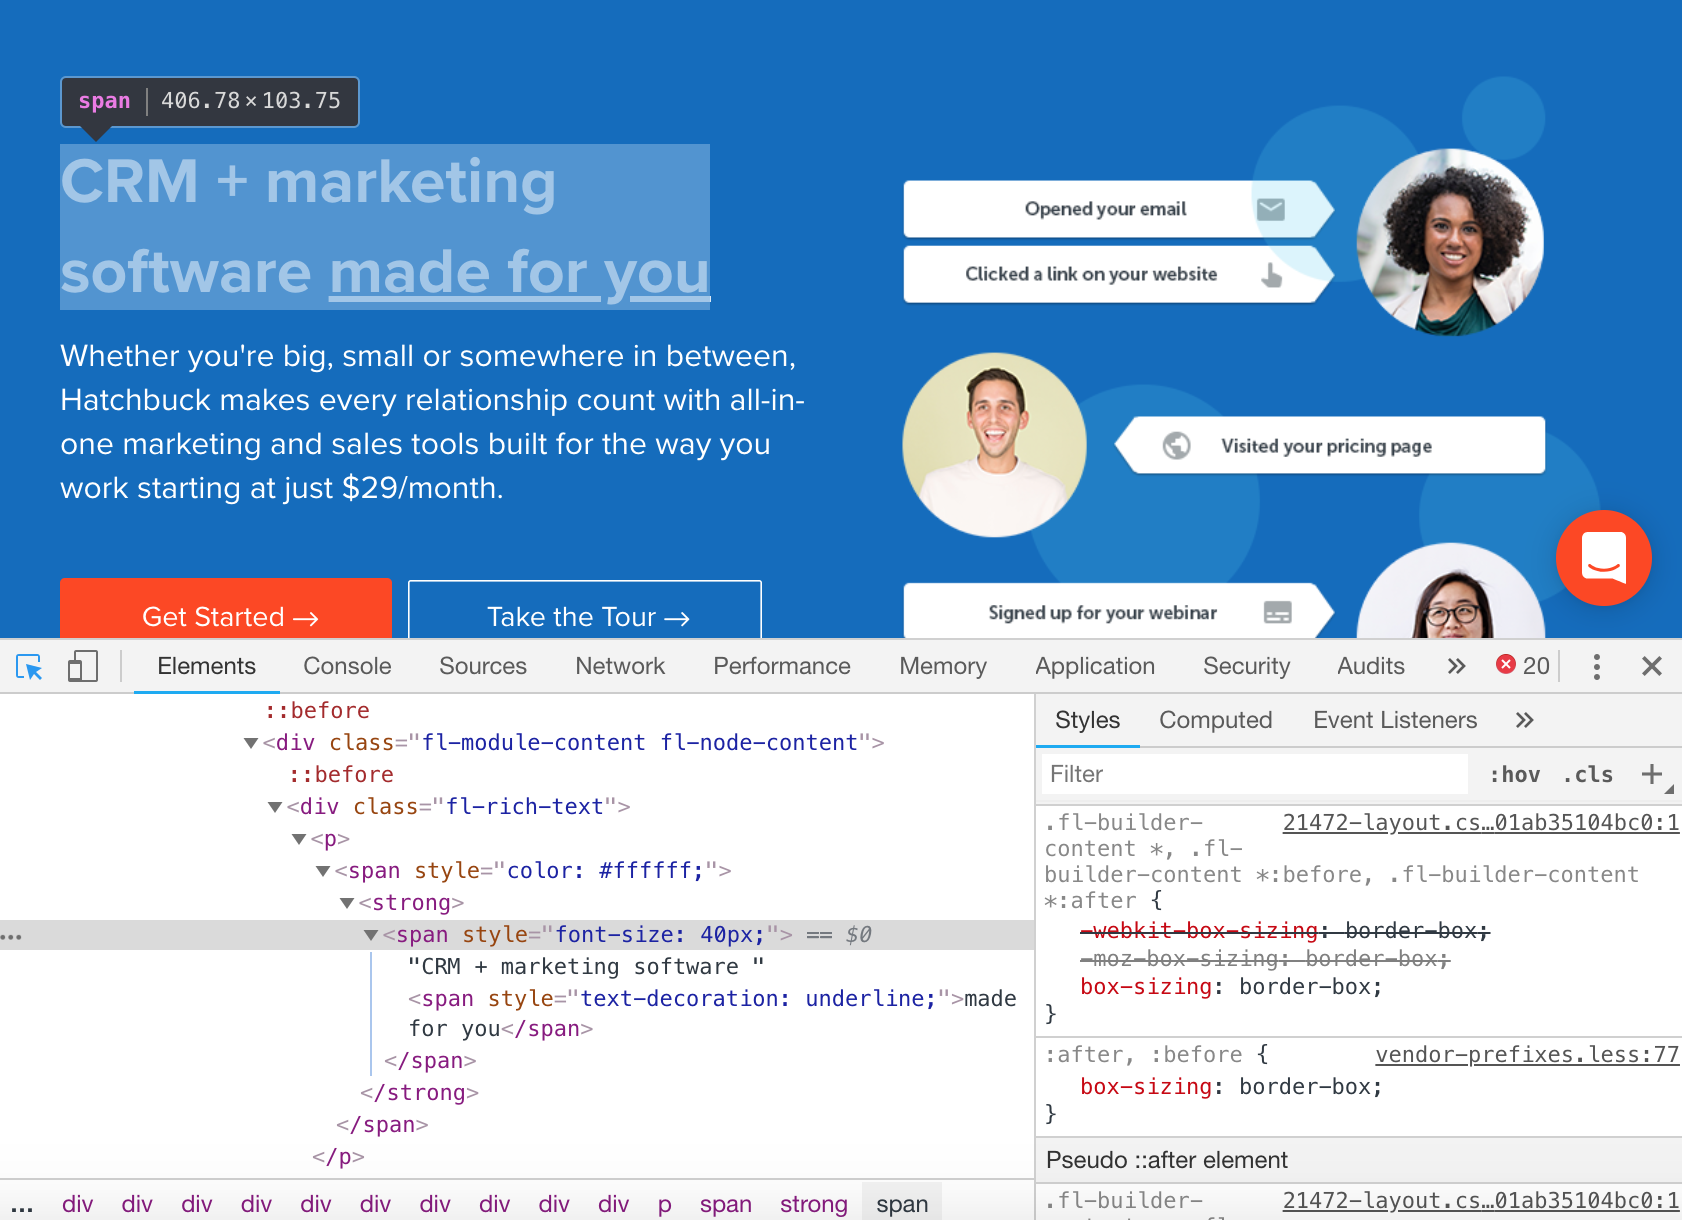This screenshot has height=1220, width=1682.
Task: Click the red error count badge
Action: (1523, 666)
